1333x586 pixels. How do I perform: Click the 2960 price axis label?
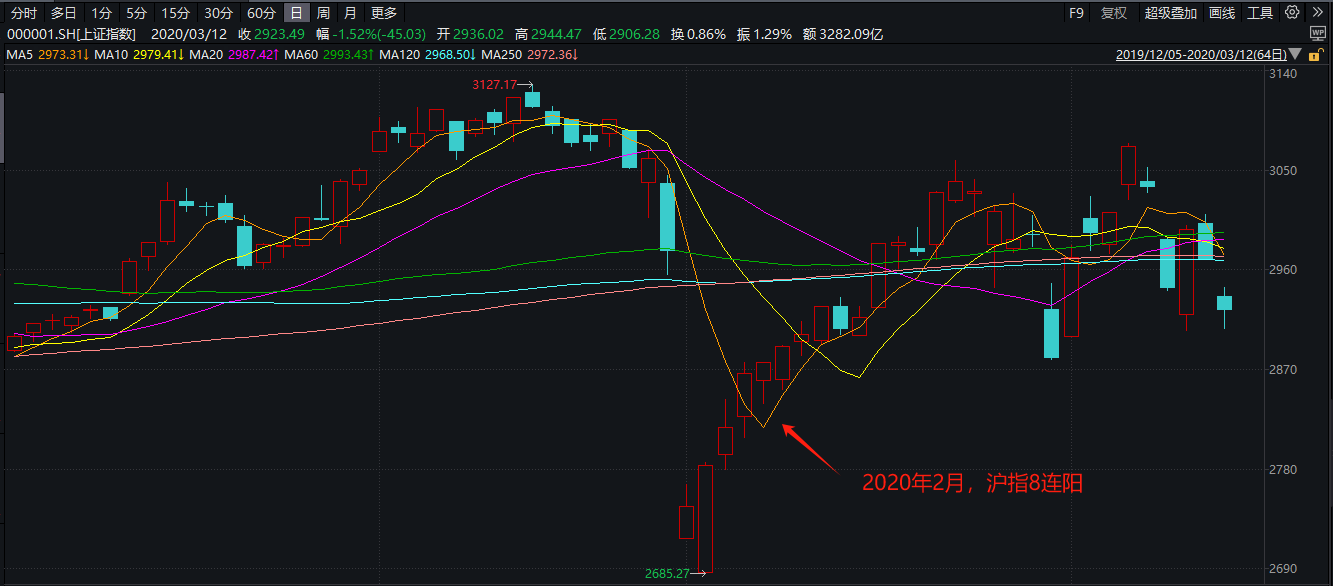click(1284, 270)
